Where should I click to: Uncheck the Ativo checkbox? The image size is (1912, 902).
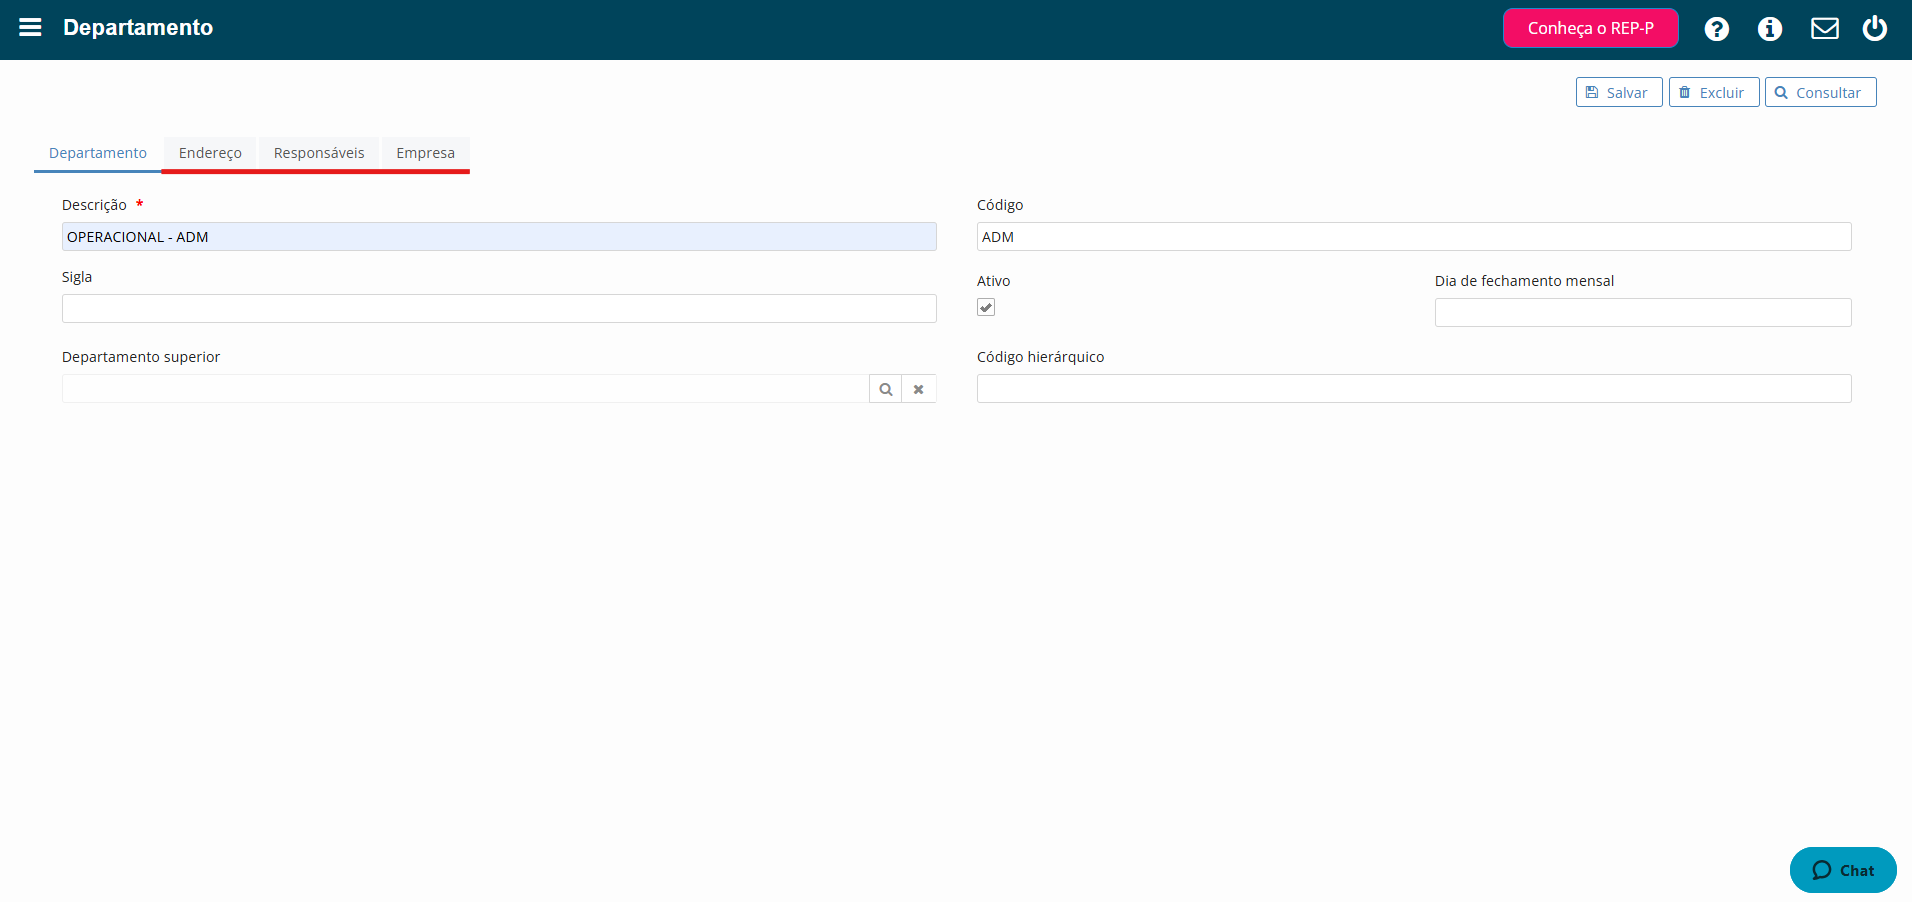(x=986, y=307)
